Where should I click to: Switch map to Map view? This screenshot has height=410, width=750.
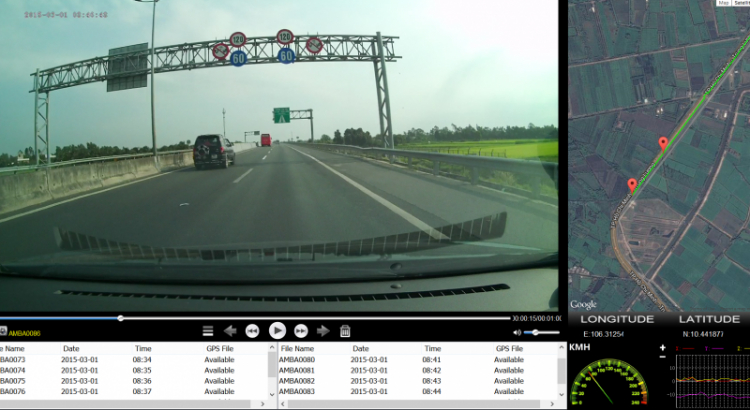pos(724,3)
